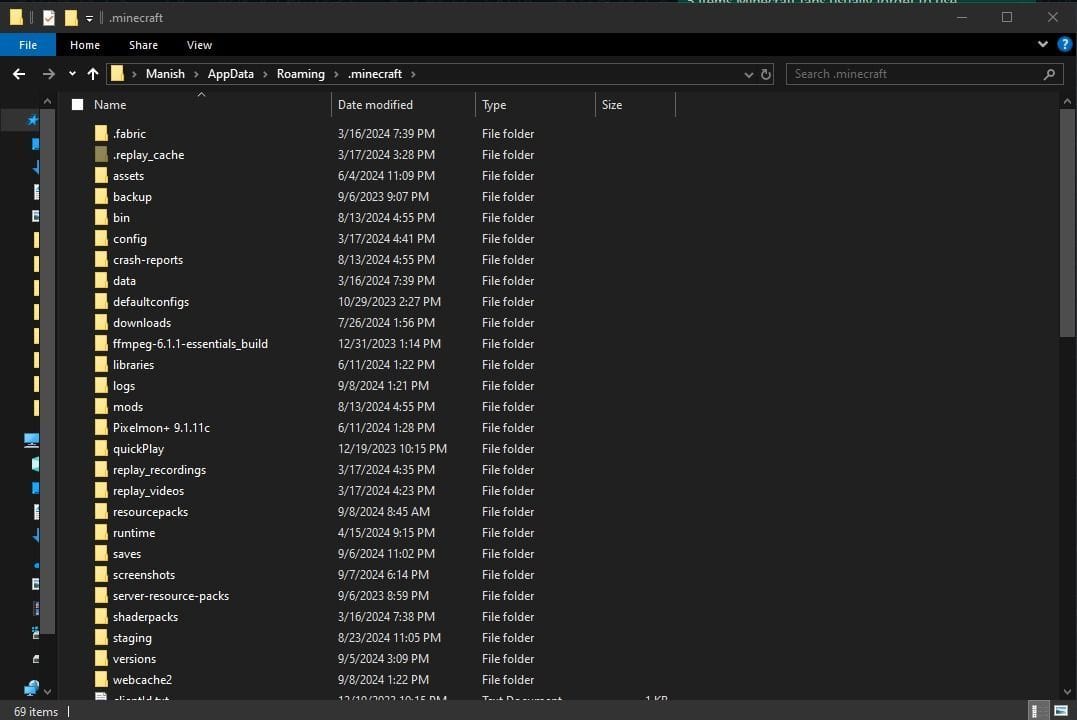Refresh the .minecraft folder listing
Screen dimensions: 1077x720
pos(766,74)
